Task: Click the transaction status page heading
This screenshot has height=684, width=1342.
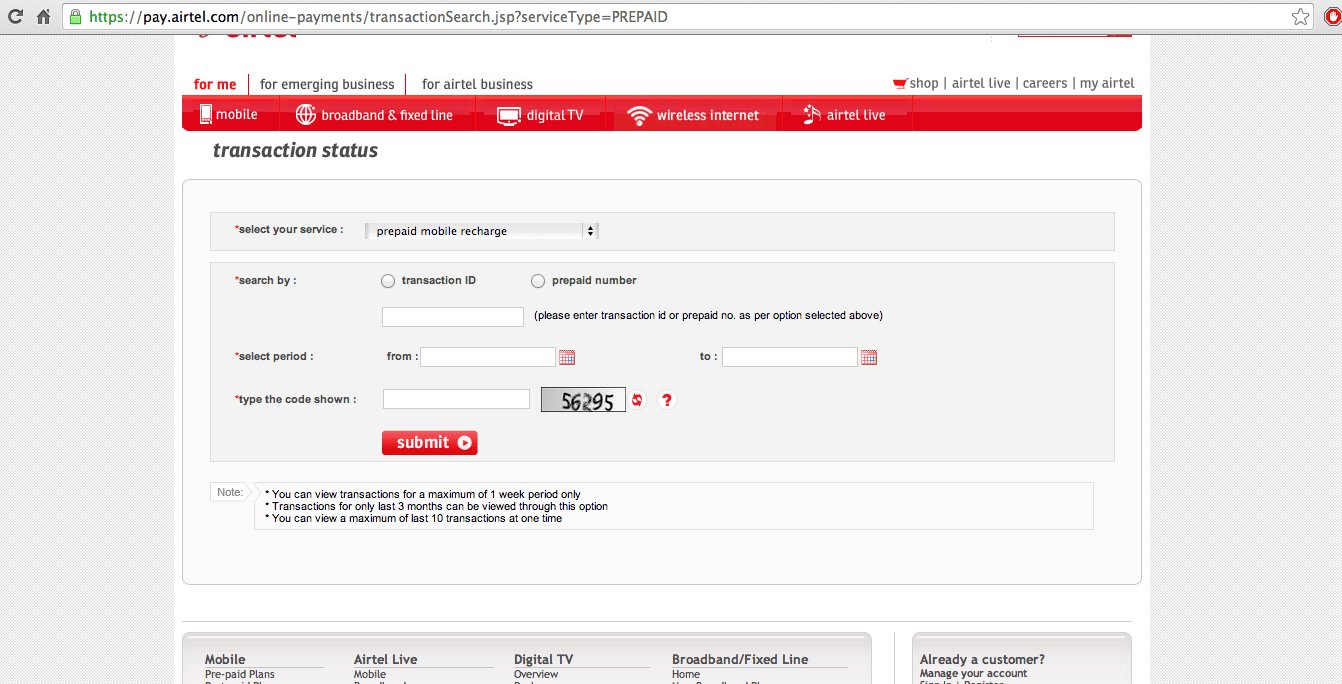Action: [x=296, y=151]
